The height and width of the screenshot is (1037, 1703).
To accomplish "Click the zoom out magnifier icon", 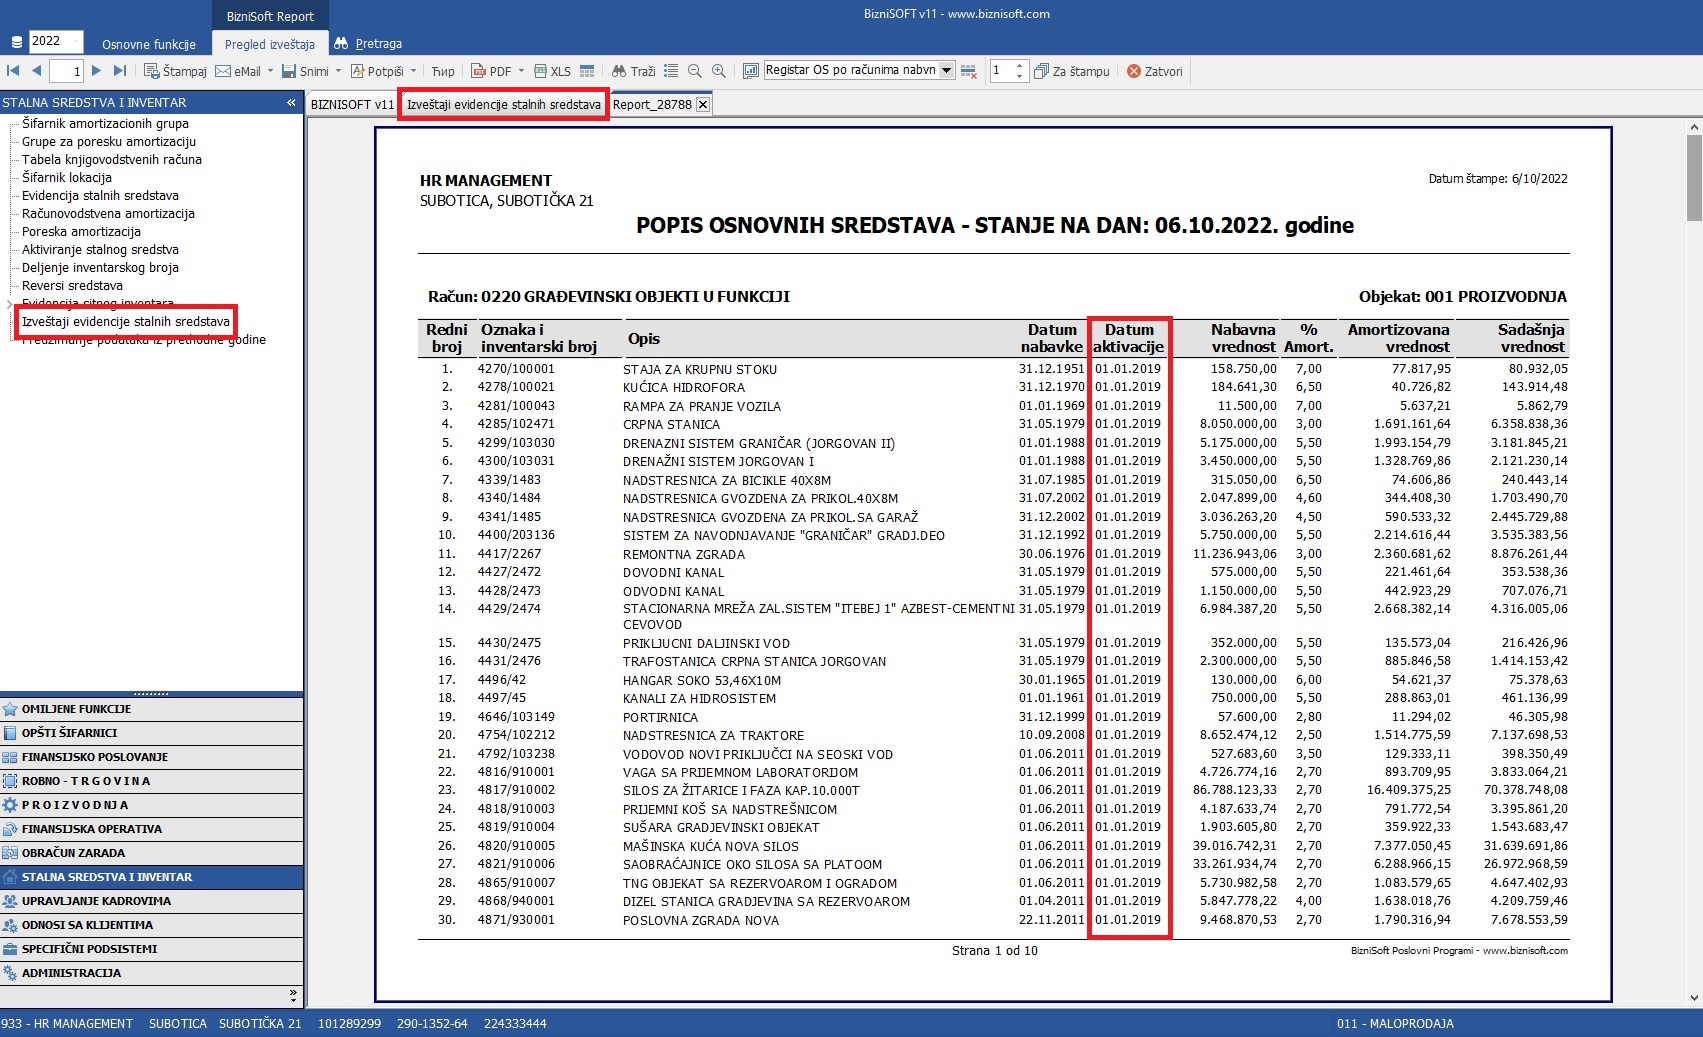I will [695, 71].
